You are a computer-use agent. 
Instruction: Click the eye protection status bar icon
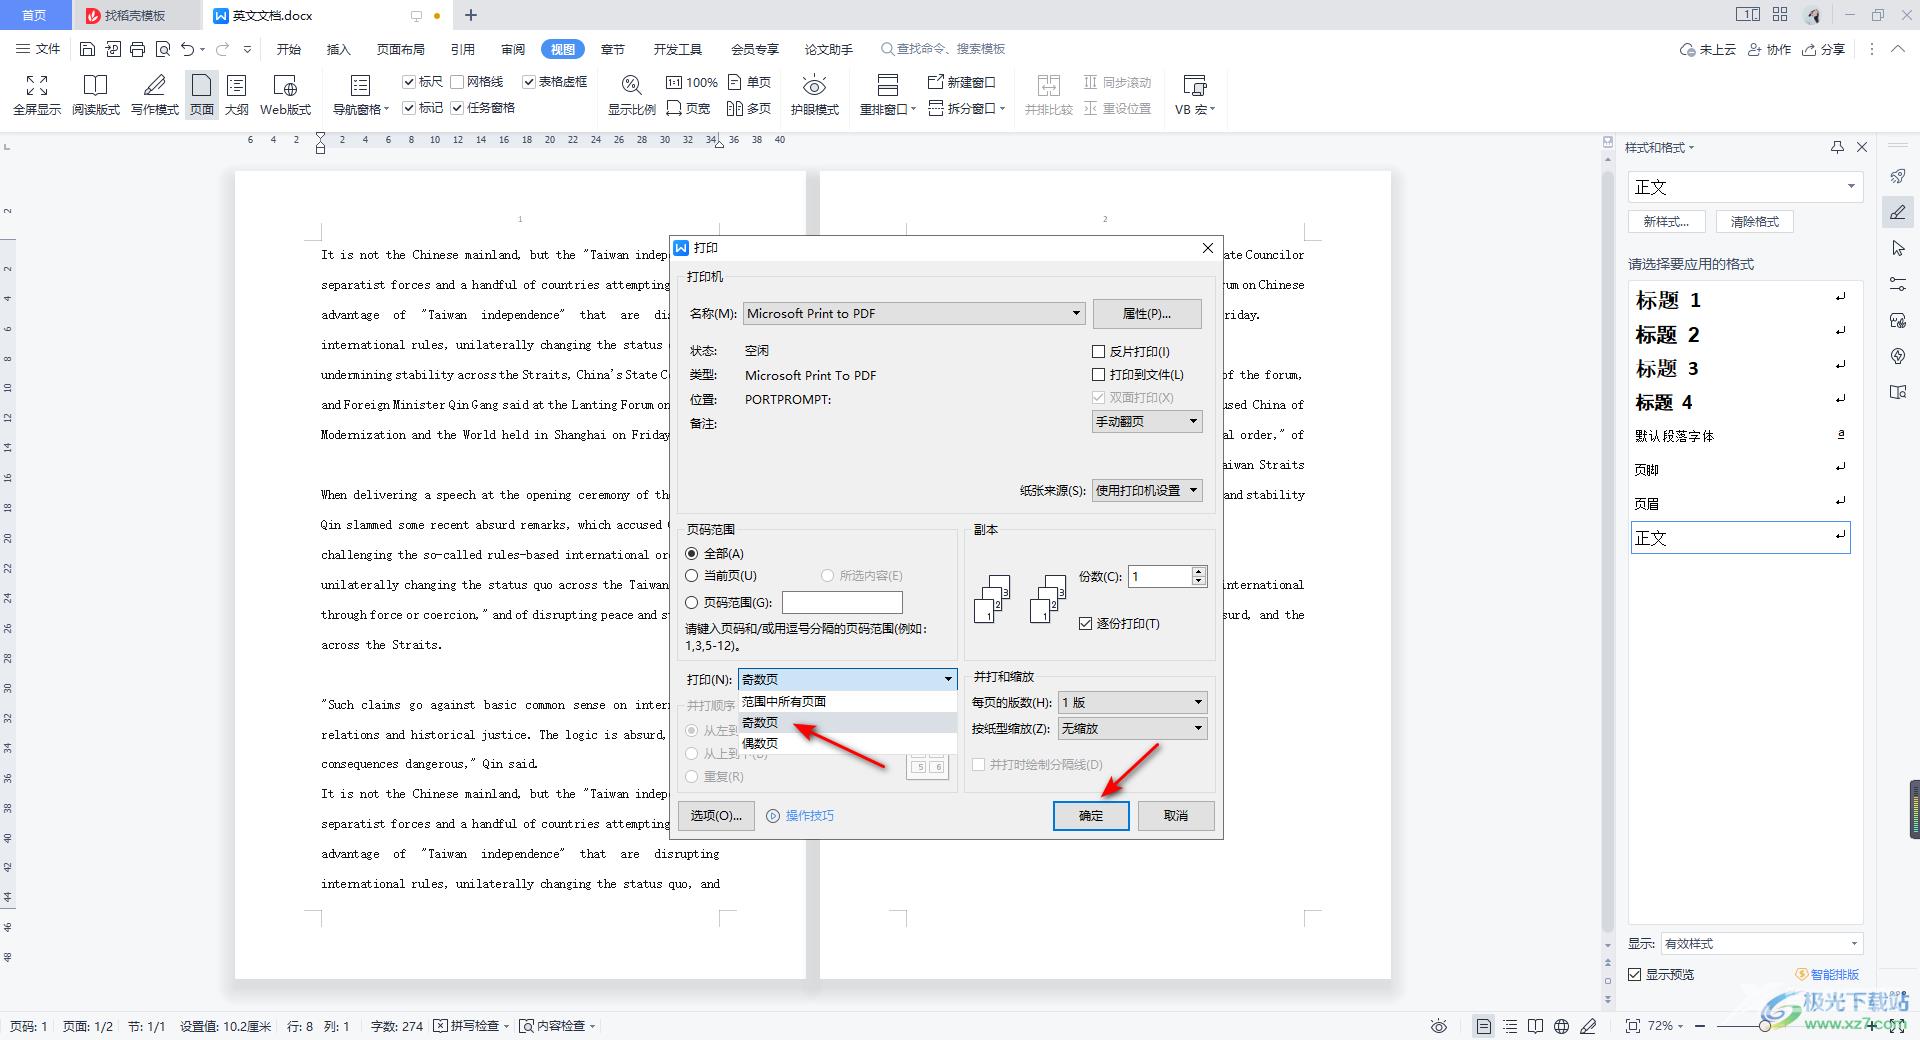(x=1439, y=1026)
